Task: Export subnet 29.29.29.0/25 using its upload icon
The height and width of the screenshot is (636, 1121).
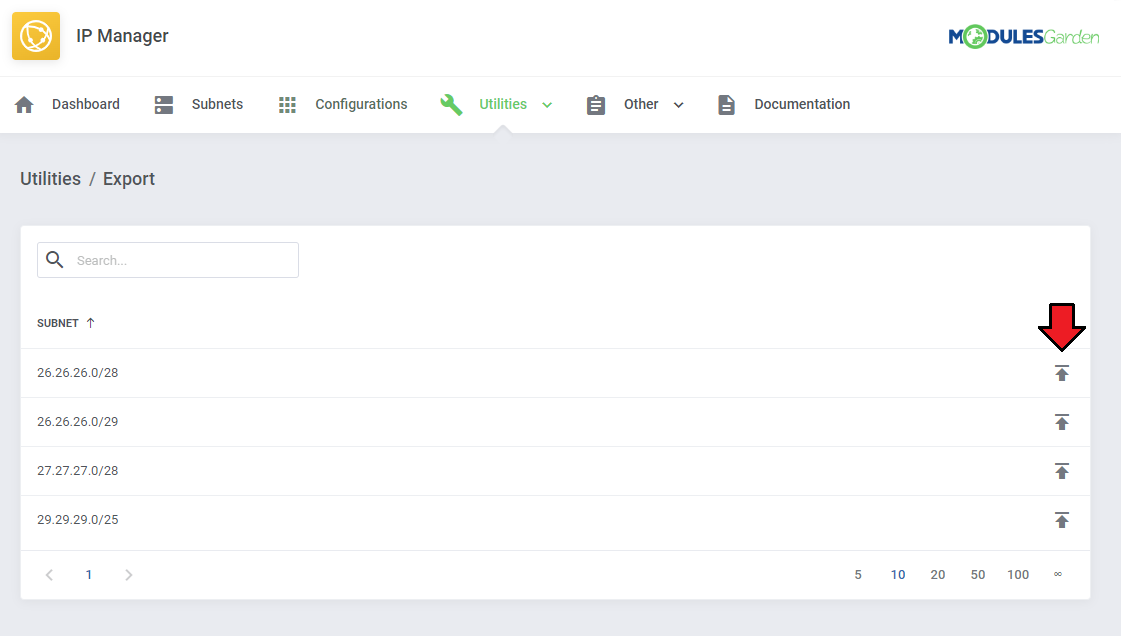Action: [1062, 520]
